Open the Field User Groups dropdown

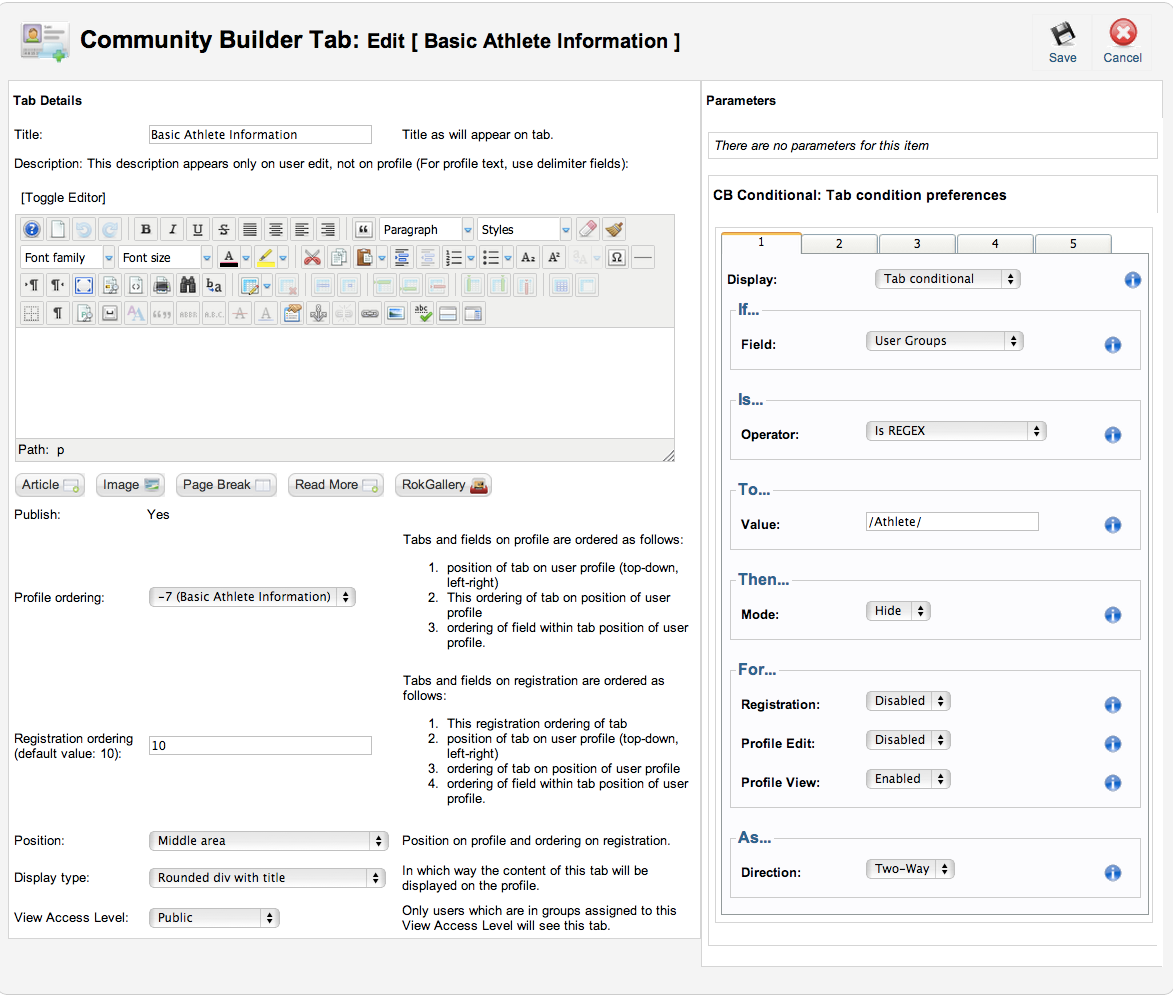(x=945, y=341)
